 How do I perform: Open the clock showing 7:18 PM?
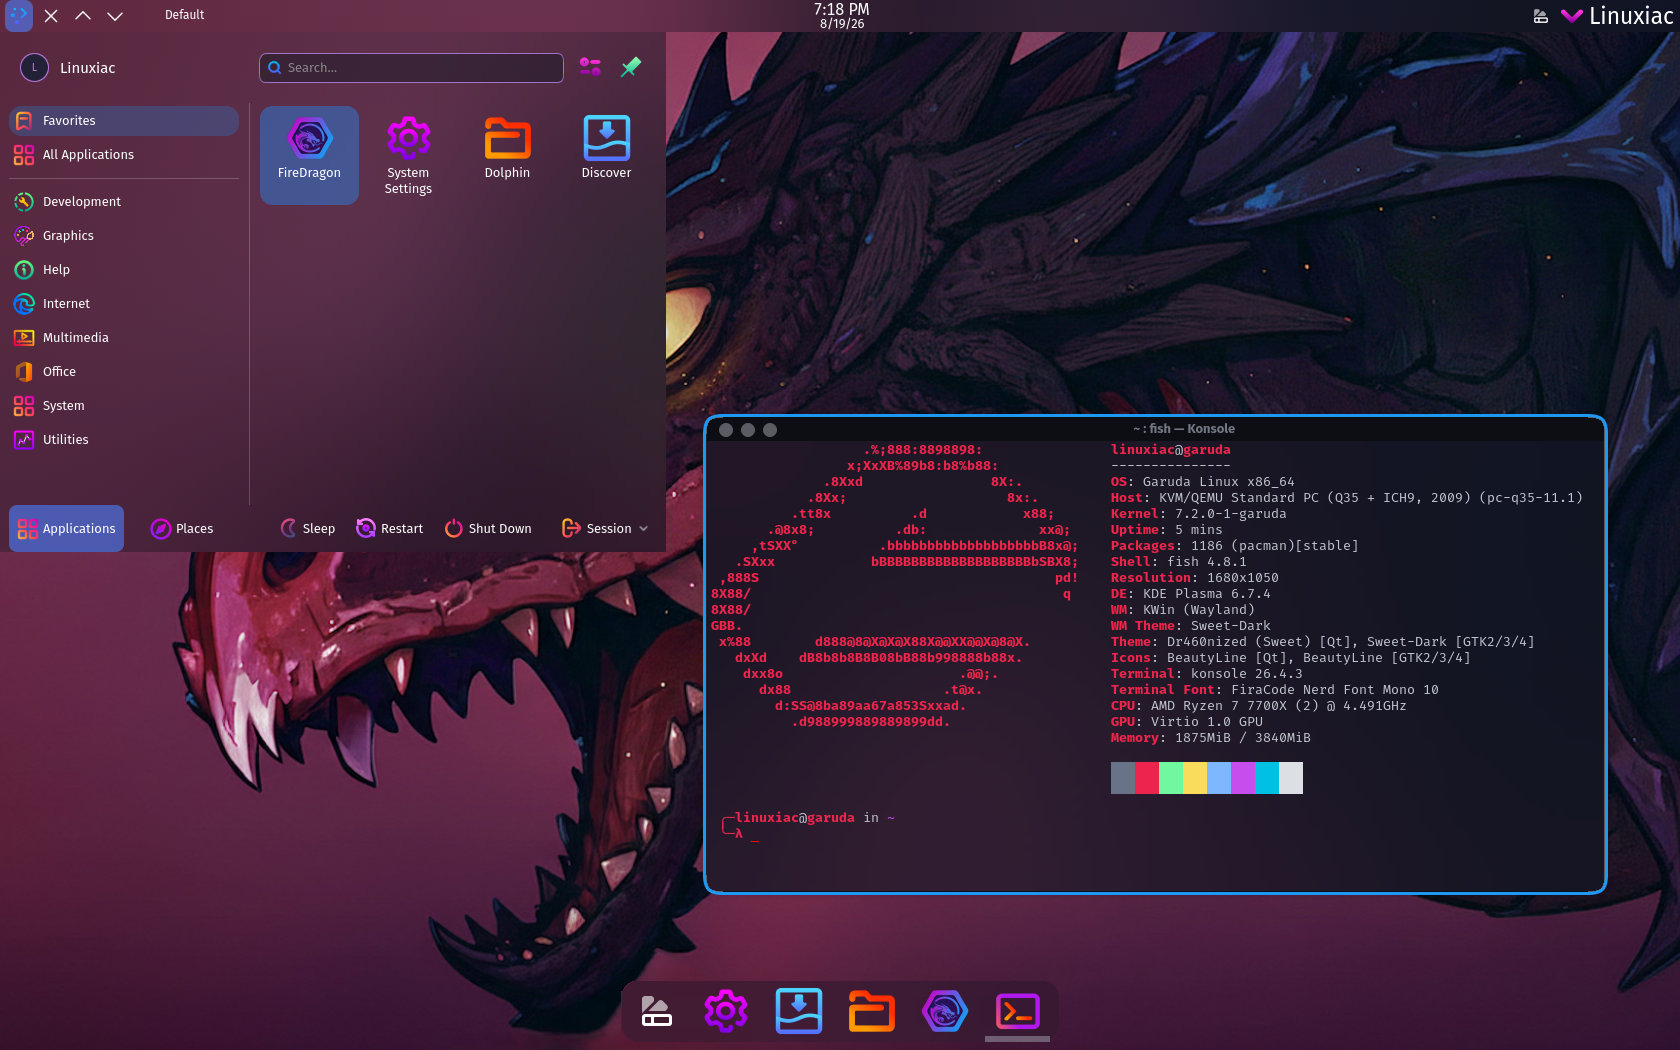841,15
